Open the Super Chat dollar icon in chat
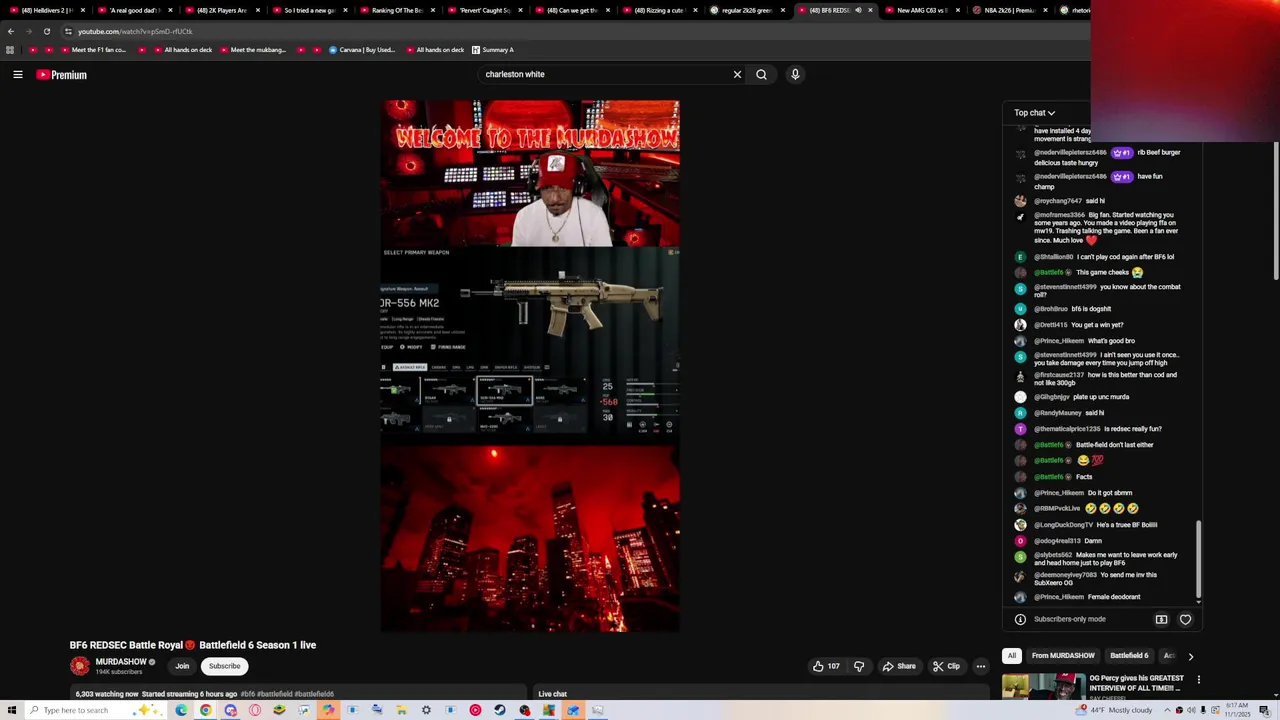This screenshot has height=720, width=1280. pos(1161,619)
